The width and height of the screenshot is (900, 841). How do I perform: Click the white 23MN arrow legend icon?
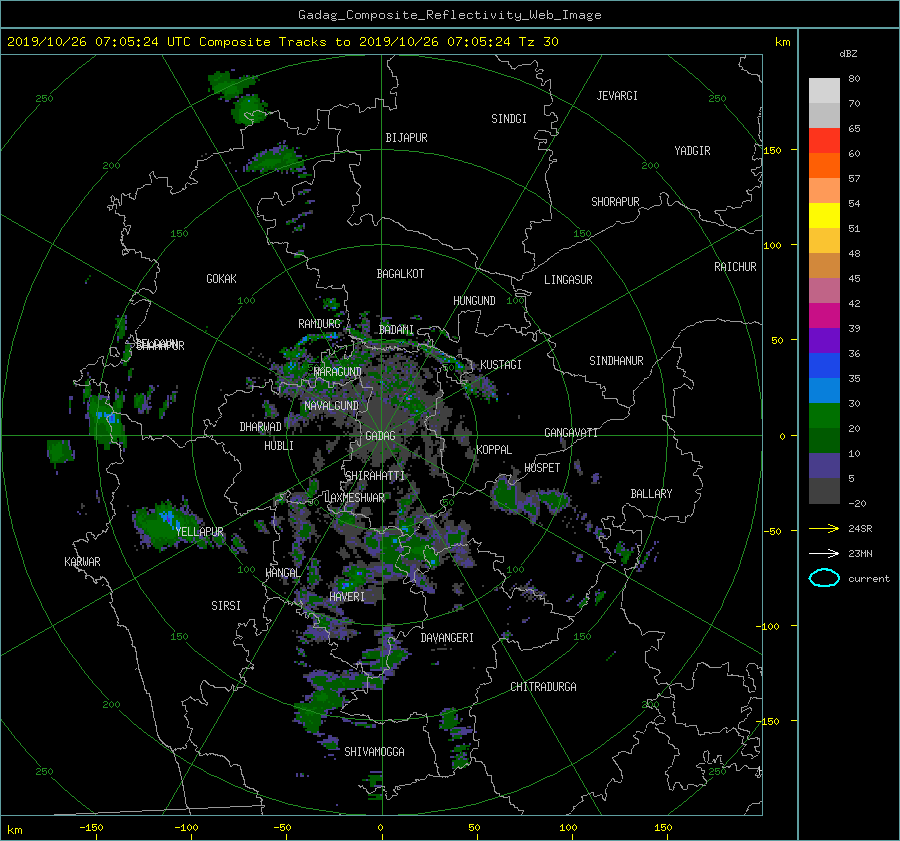pyautogui.click(x=824, y=553)
